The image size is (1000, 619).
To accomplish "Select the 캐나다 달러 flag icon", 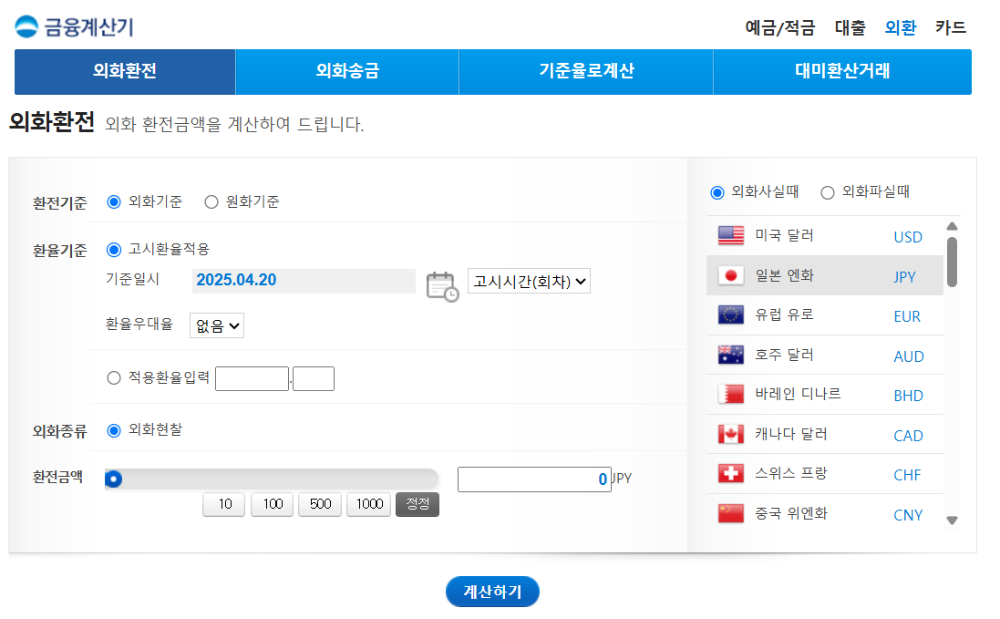I will click(x=731, y=435).
